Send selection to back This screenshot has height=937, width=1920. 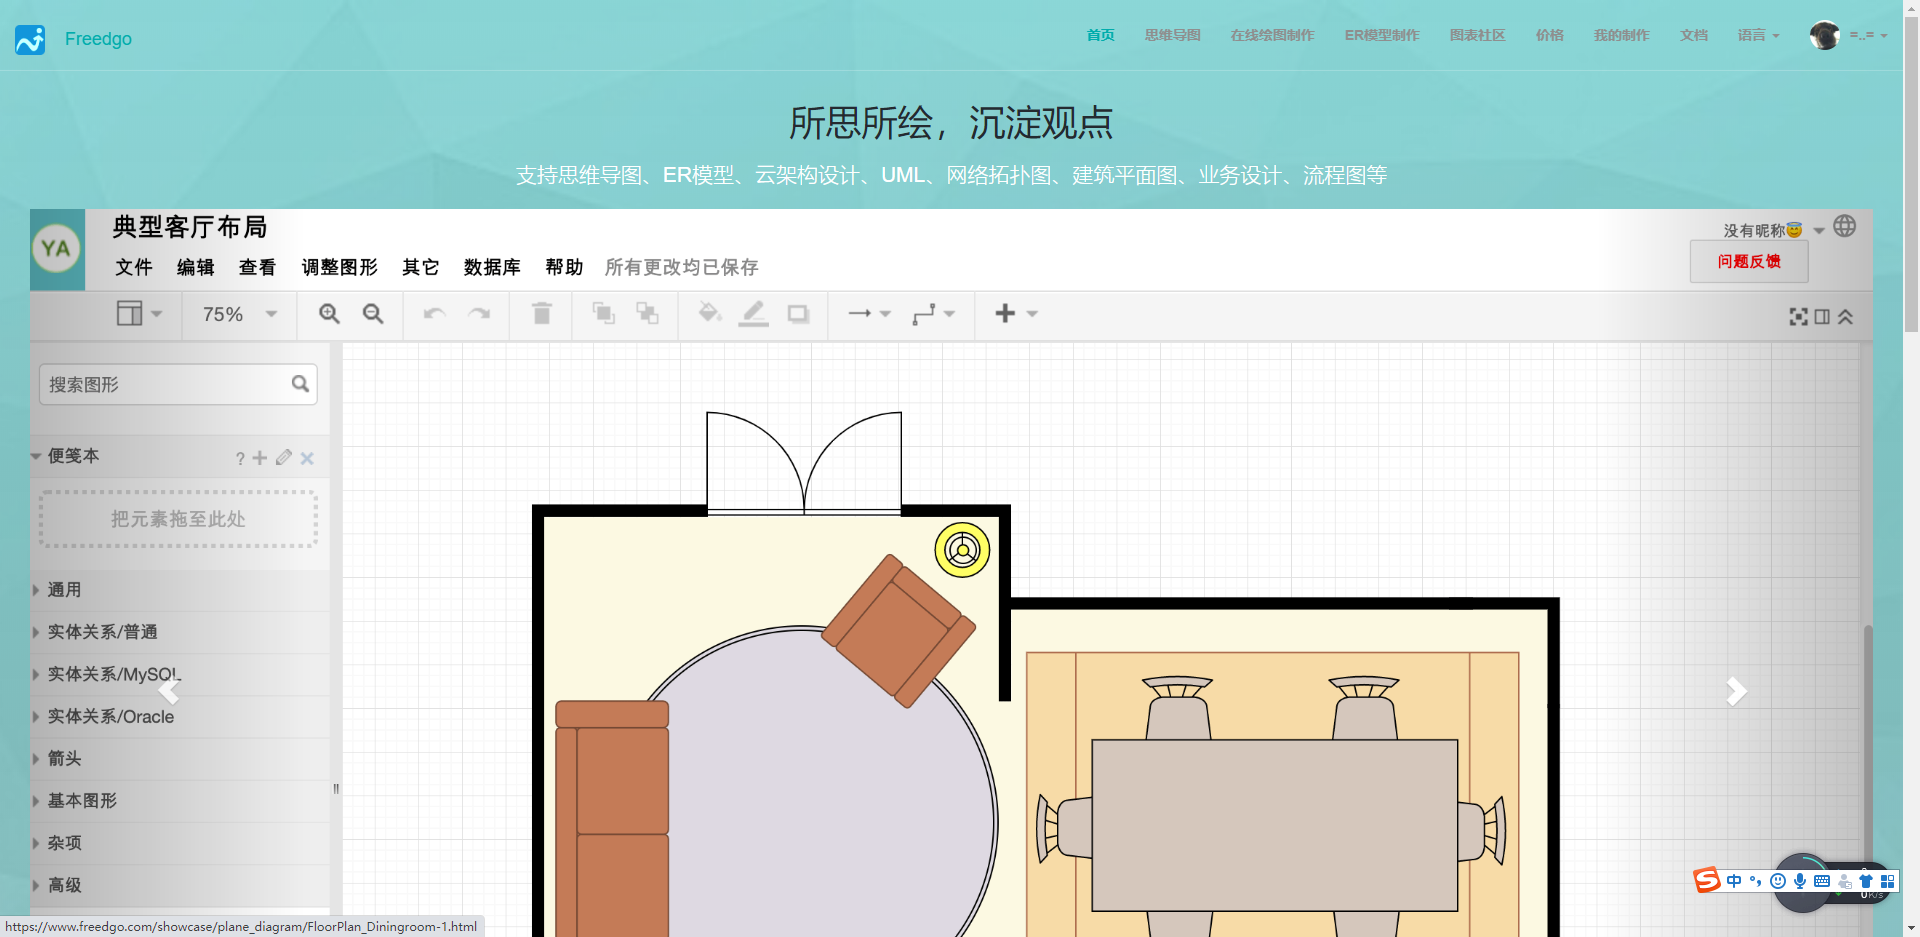(x=648, y=314)
